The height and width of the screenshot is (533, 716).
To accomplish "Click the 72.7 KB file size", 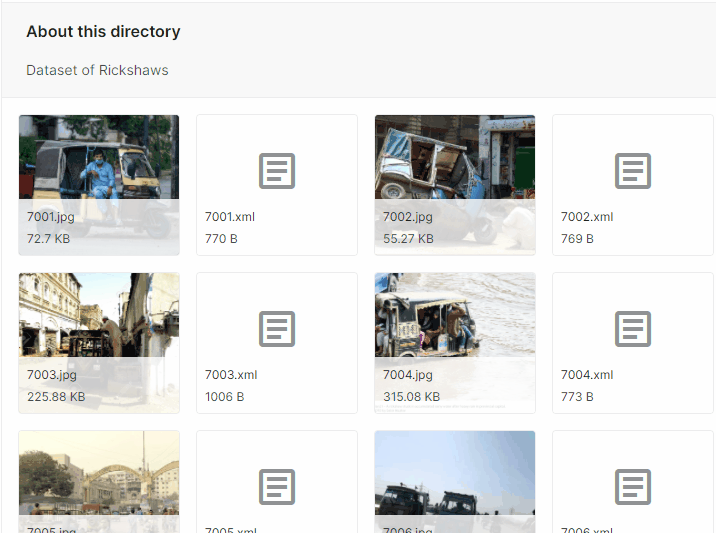I will pyautogui.click(x=48, y=239).
